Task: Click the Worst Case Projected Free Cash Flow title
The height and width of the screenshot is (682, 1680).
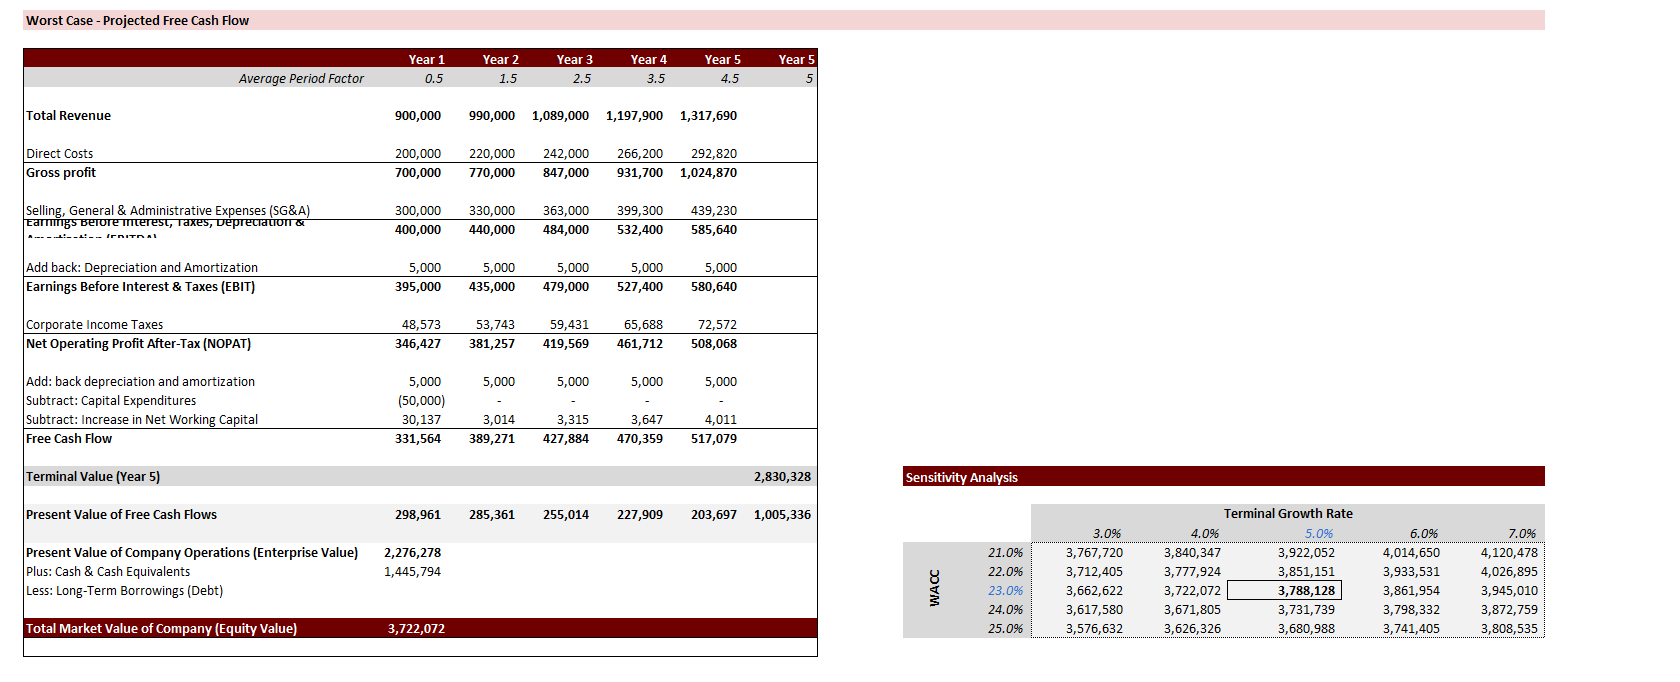Action: [x=137, y=20]
